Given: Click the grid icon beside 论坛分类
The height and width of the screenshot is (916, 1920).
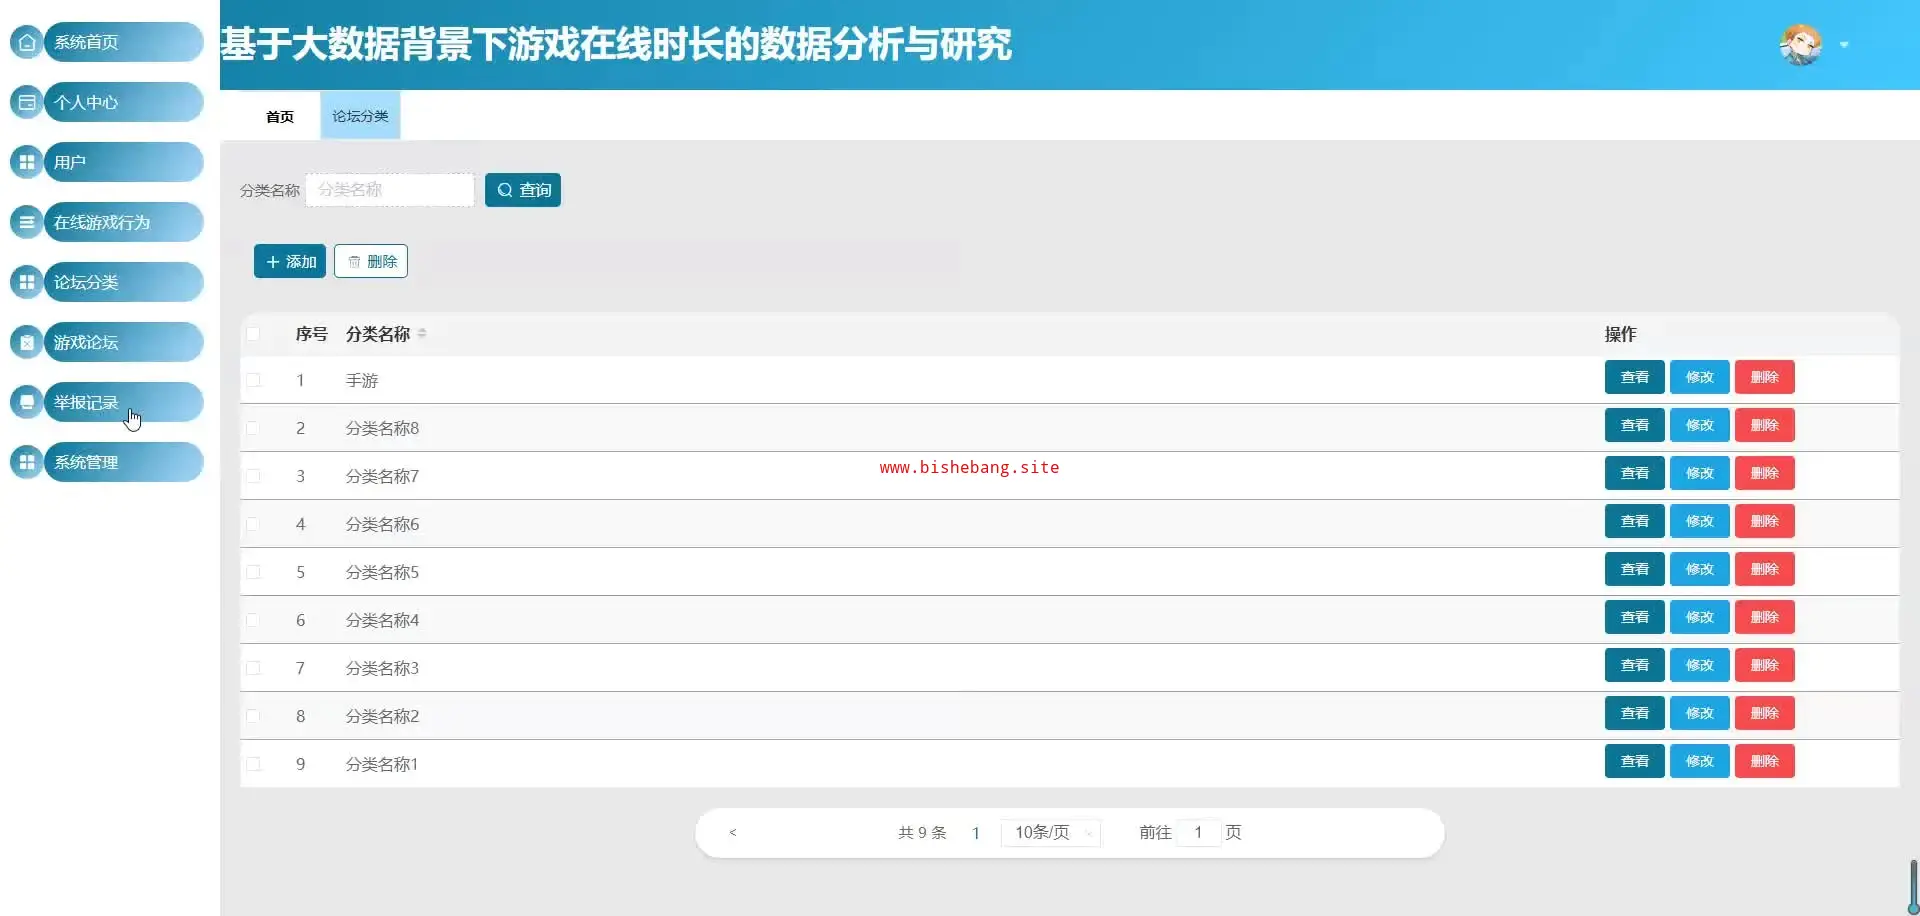Looking at the screenshot, I should pos(27,282).
